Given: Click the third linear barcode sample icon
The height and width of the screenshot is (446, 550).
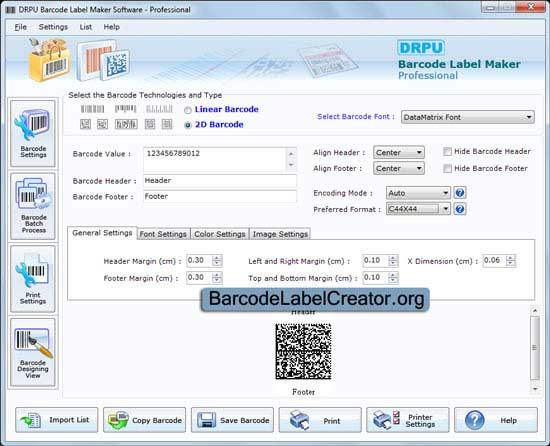Looking at the screenshot, I should click(x=159, y=109).
